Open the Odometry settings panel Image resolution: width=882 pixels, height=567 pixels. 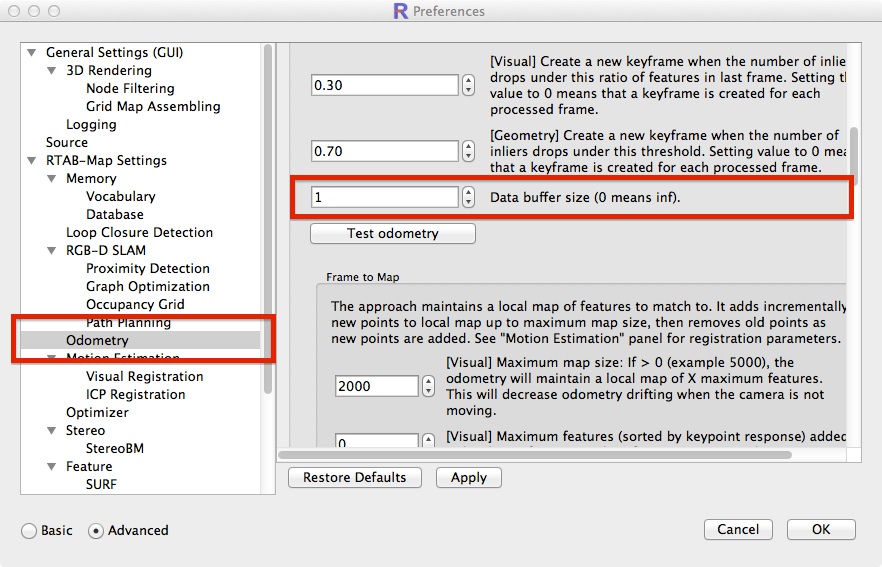click(97, 341)
